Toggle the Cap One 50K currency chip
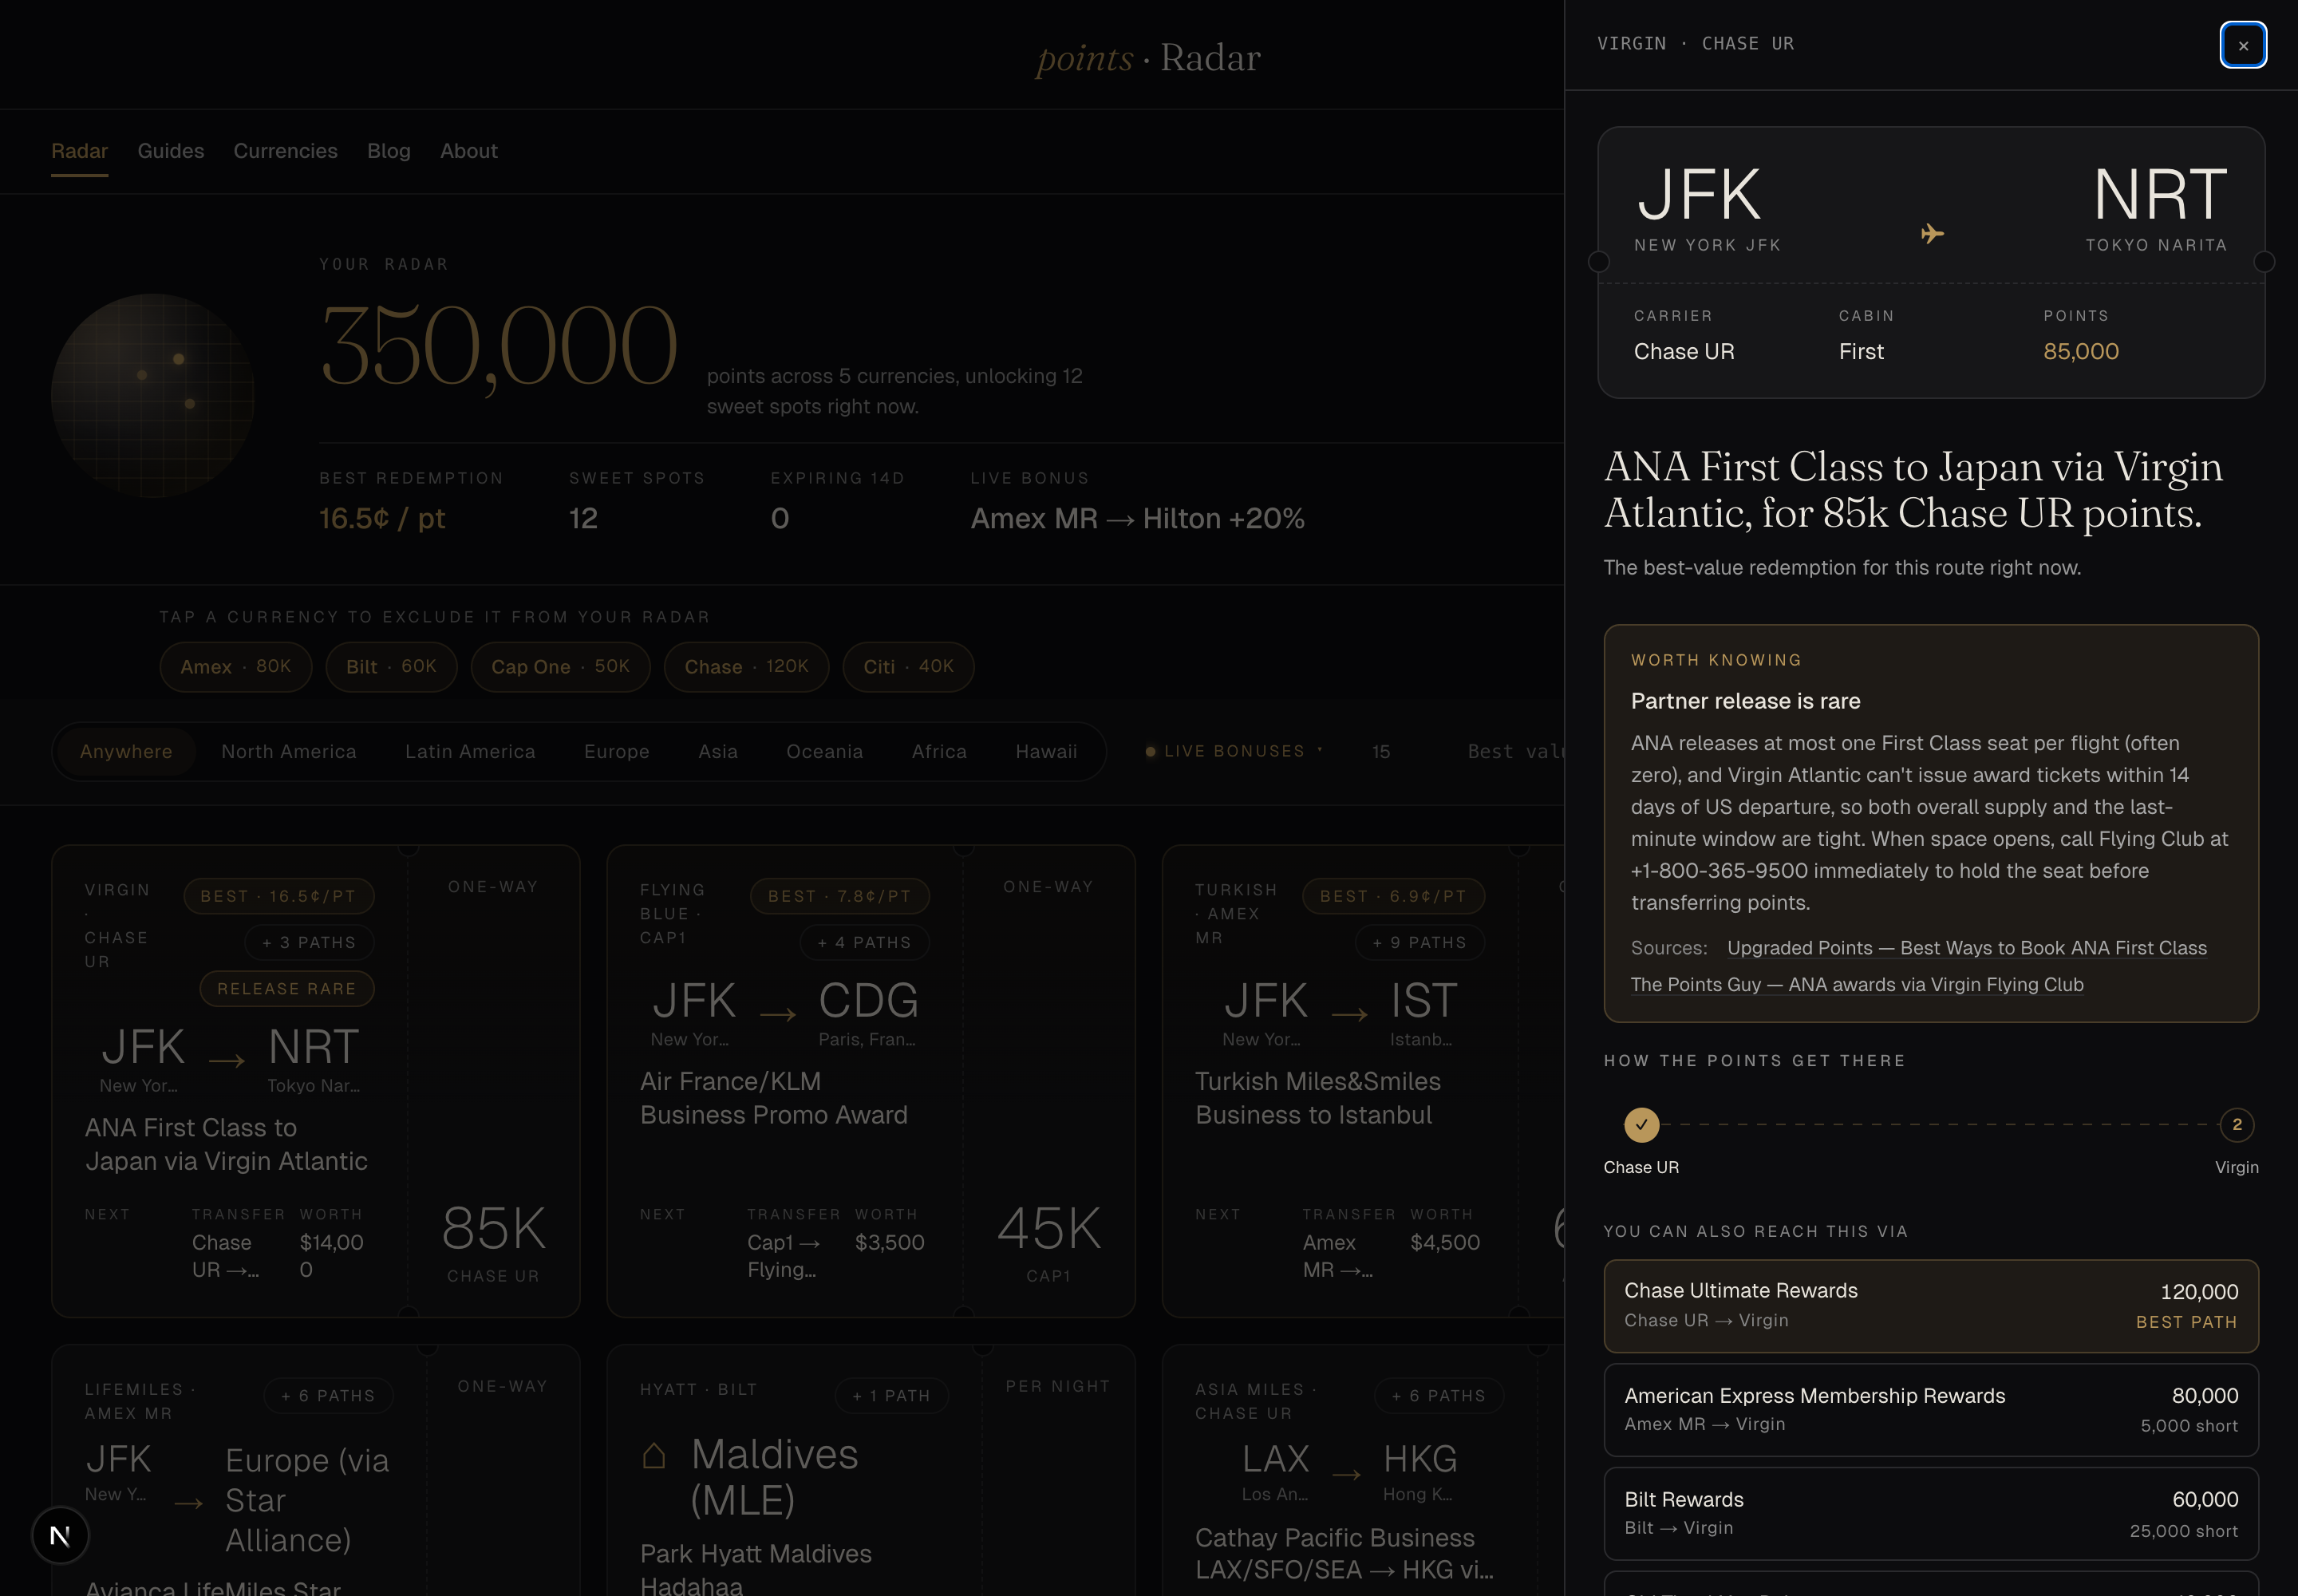This screenshot has width=2298, height=1596. coord(560,666)
